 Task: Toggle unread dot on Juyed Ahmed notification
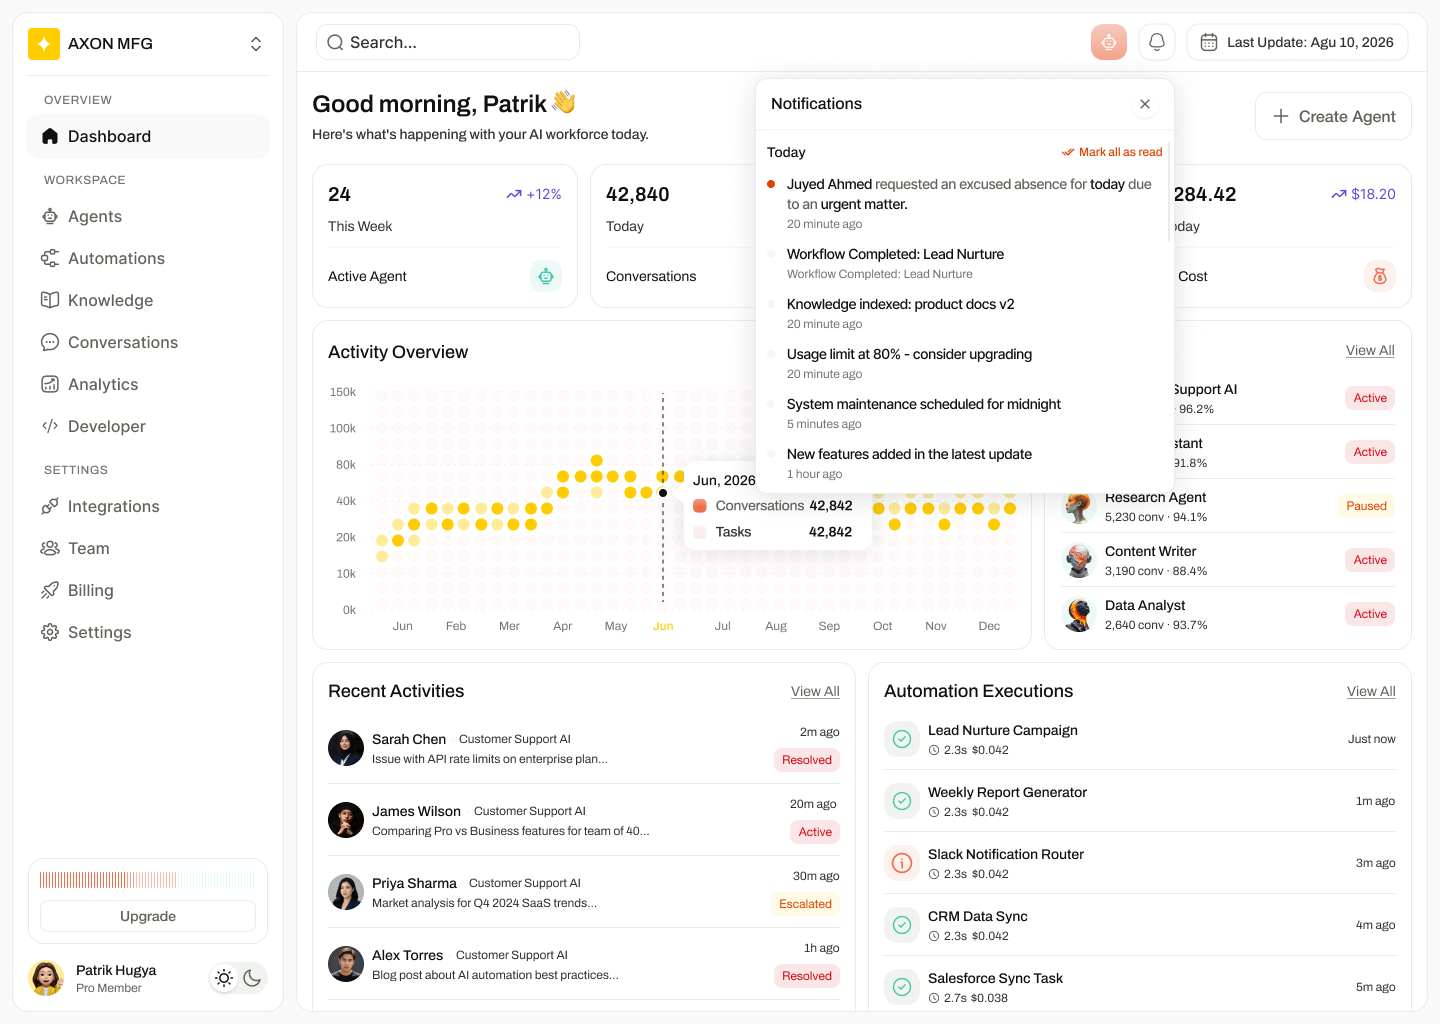pos(771,184)
